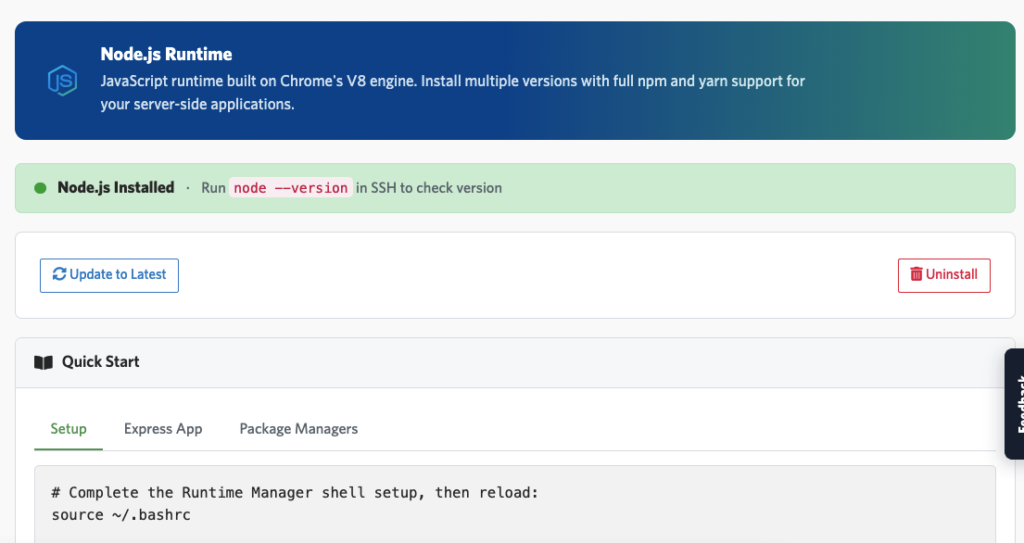Screen dimensions: 1024x543
Task: Click the Node.js hexagon logo icon
Action: [x=63, y=81]
